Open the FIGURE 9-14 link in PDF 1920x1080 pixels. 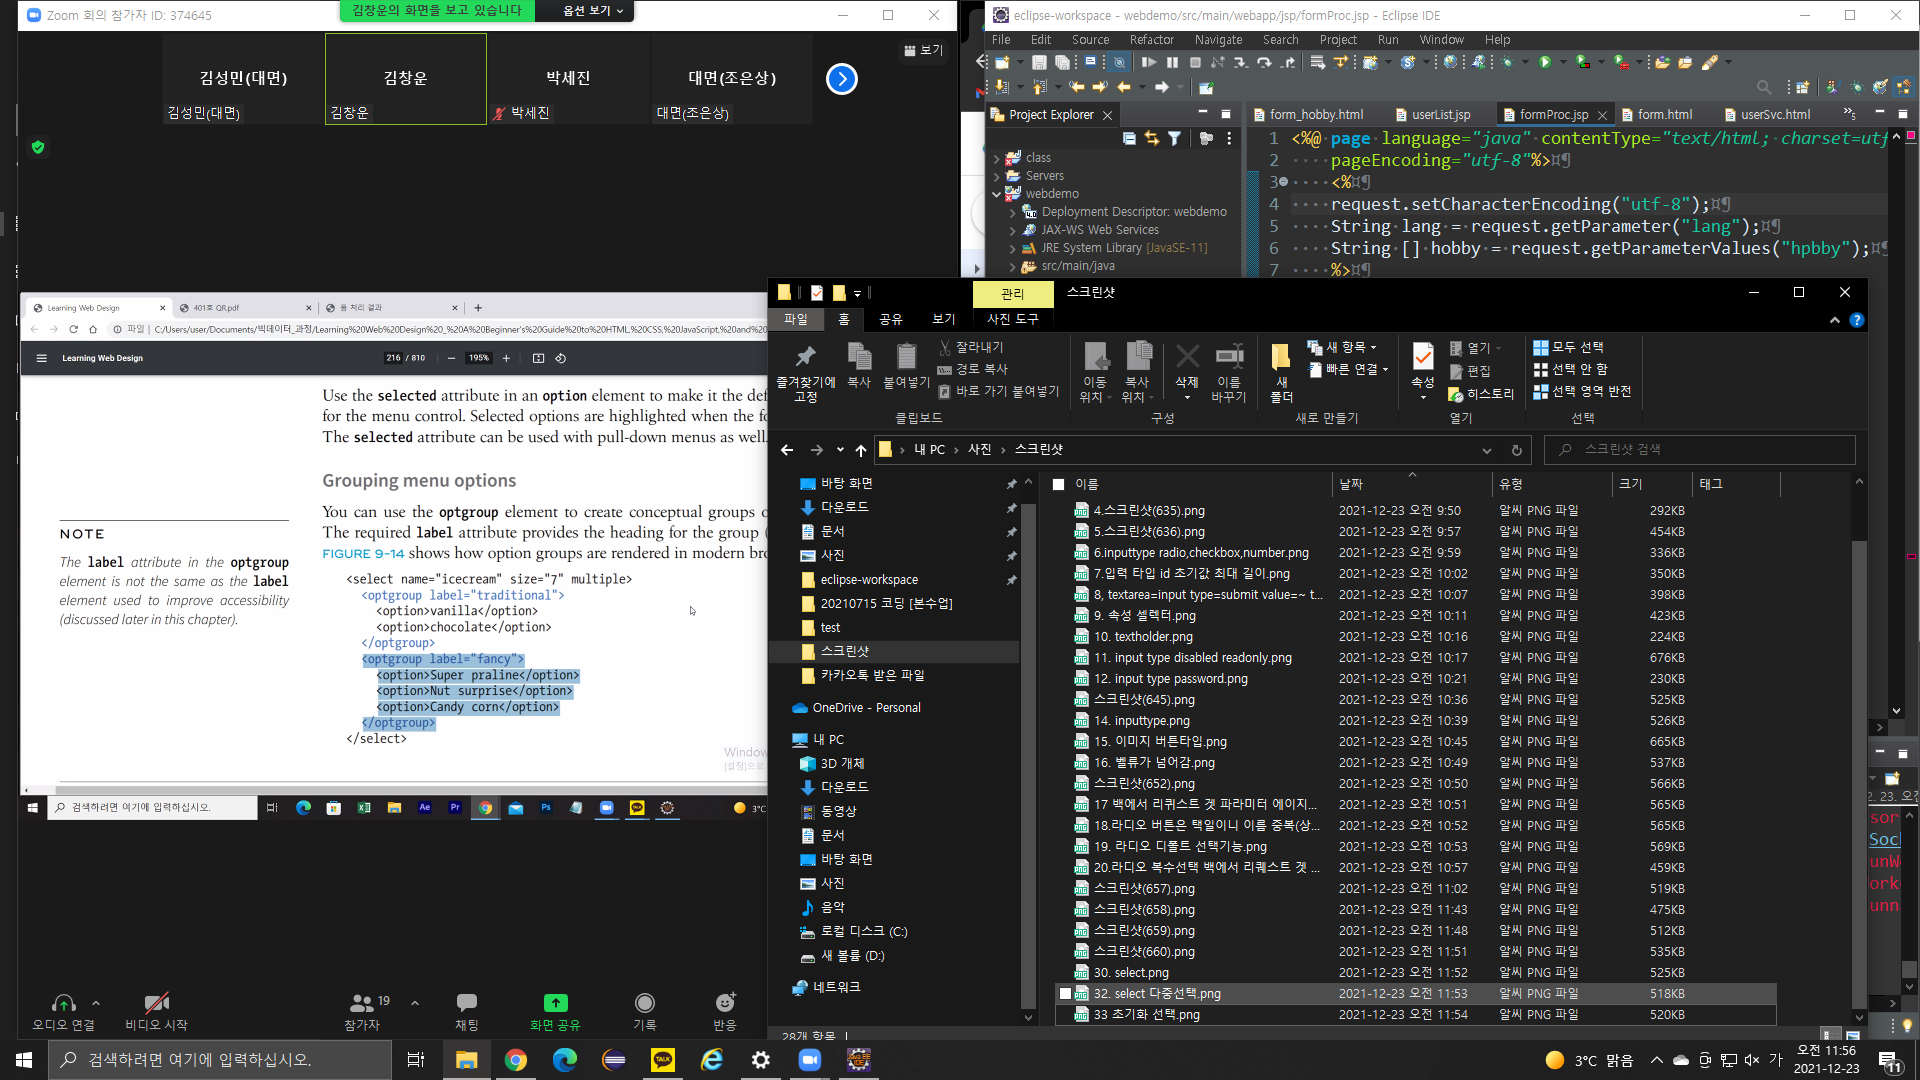tap(363, 553)
